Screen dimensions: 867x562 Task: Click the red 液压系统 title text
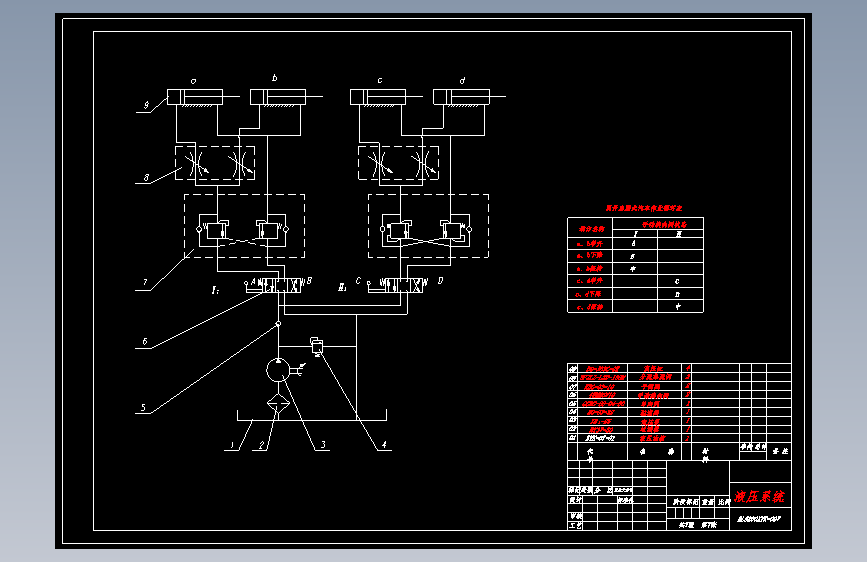pyautogui.click(x=759, y=496)
